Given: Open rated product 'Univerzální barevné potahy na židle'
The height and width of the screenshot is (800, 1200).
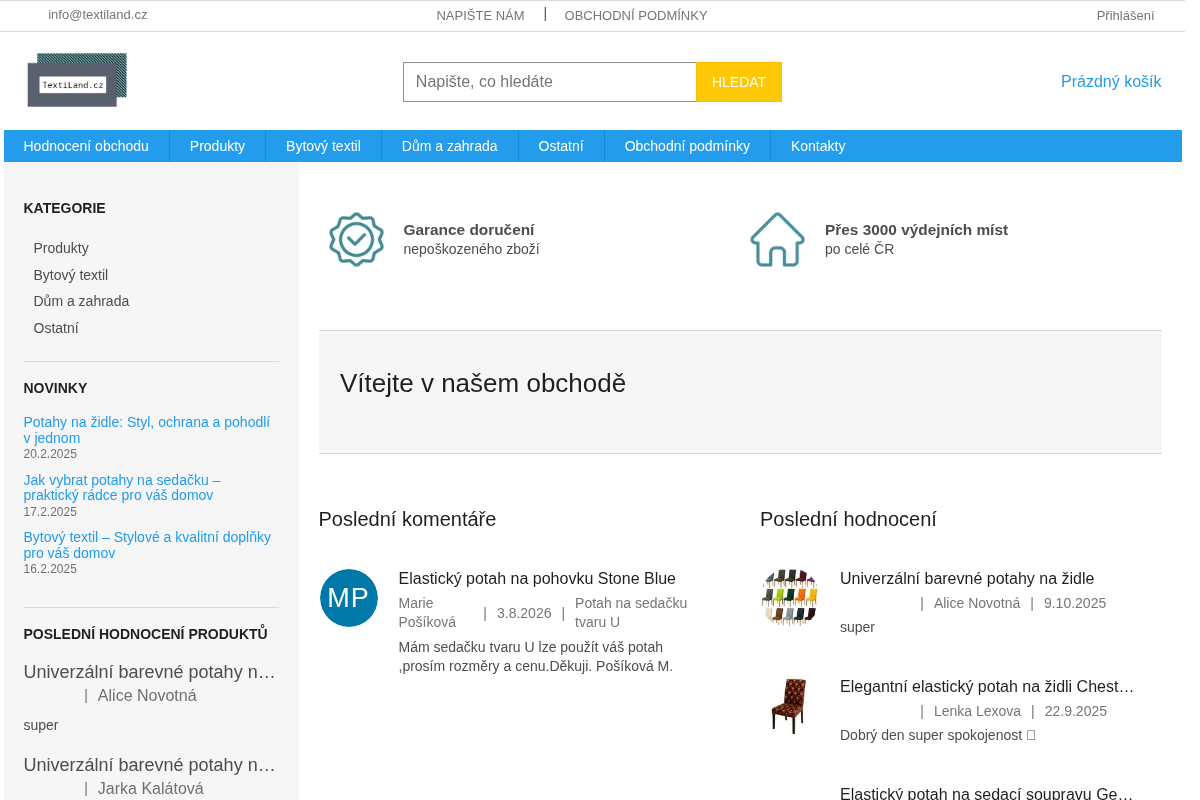Looking at the screenshot, I should click(967, 578).
